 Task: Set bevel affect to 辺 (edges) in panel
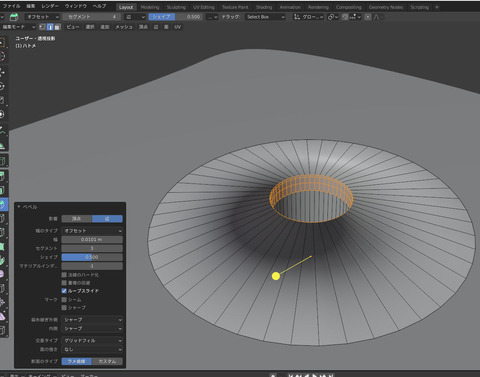click(x=107, y=219)
